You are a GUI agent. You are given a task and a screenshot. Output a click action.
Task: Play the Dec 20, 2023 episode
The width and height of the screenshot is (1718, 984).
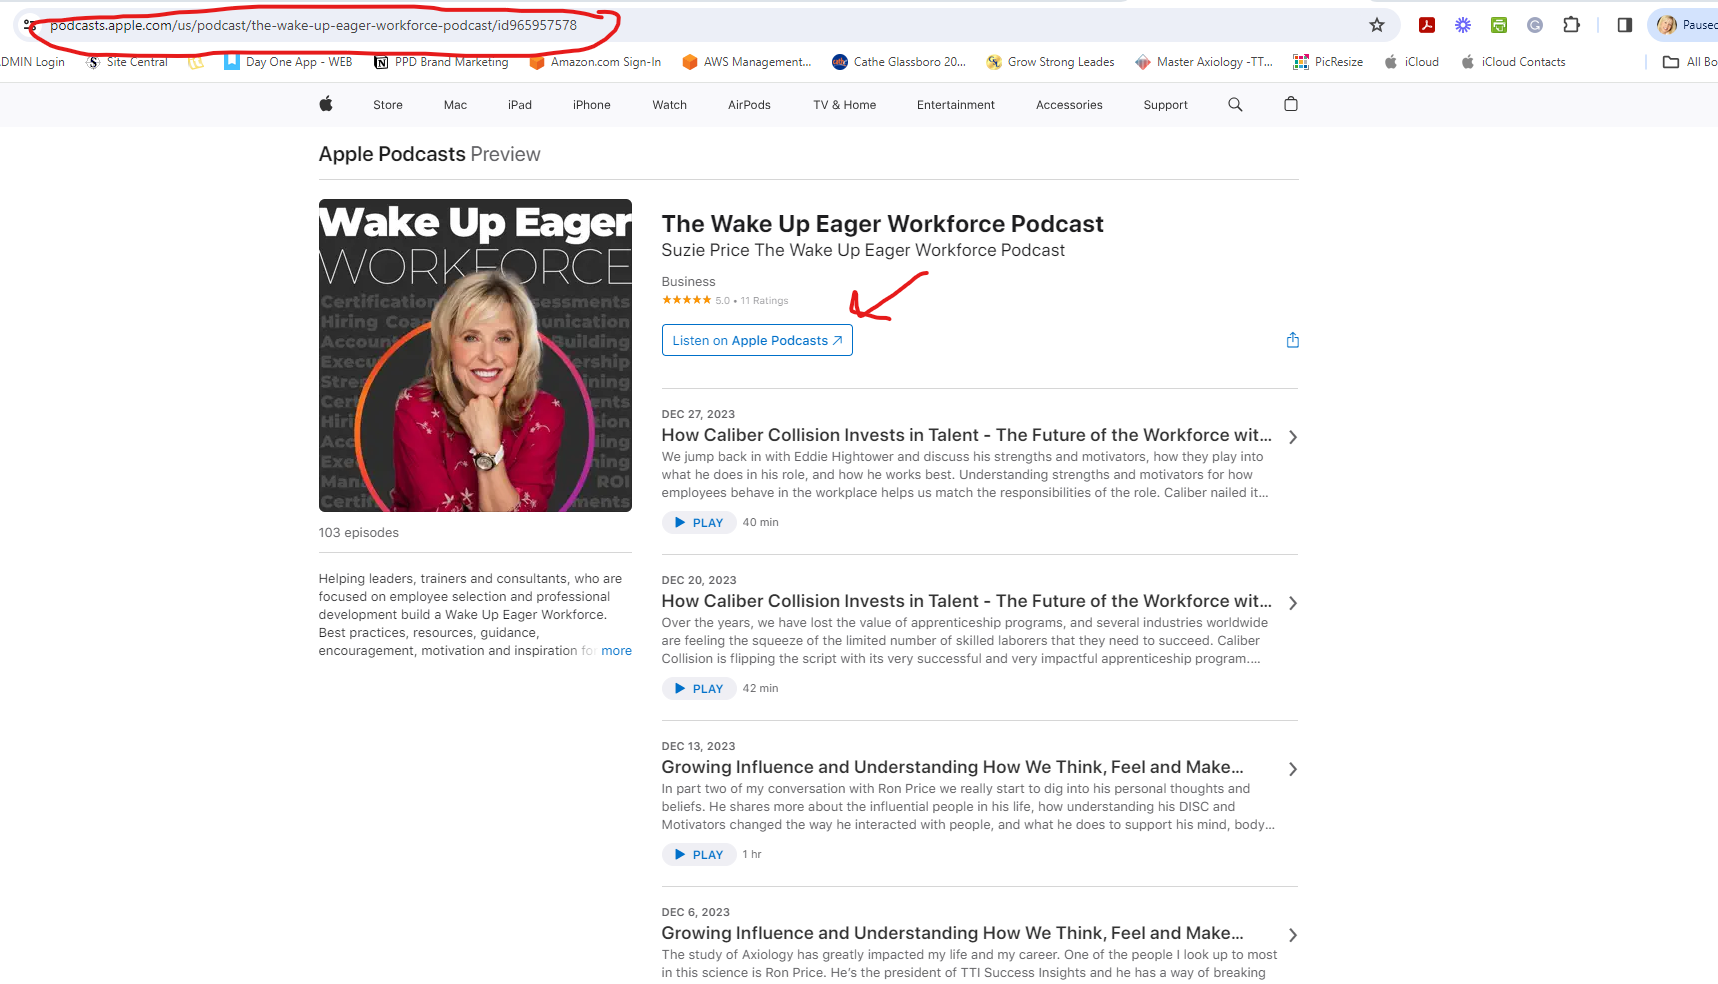click(699, 688)
